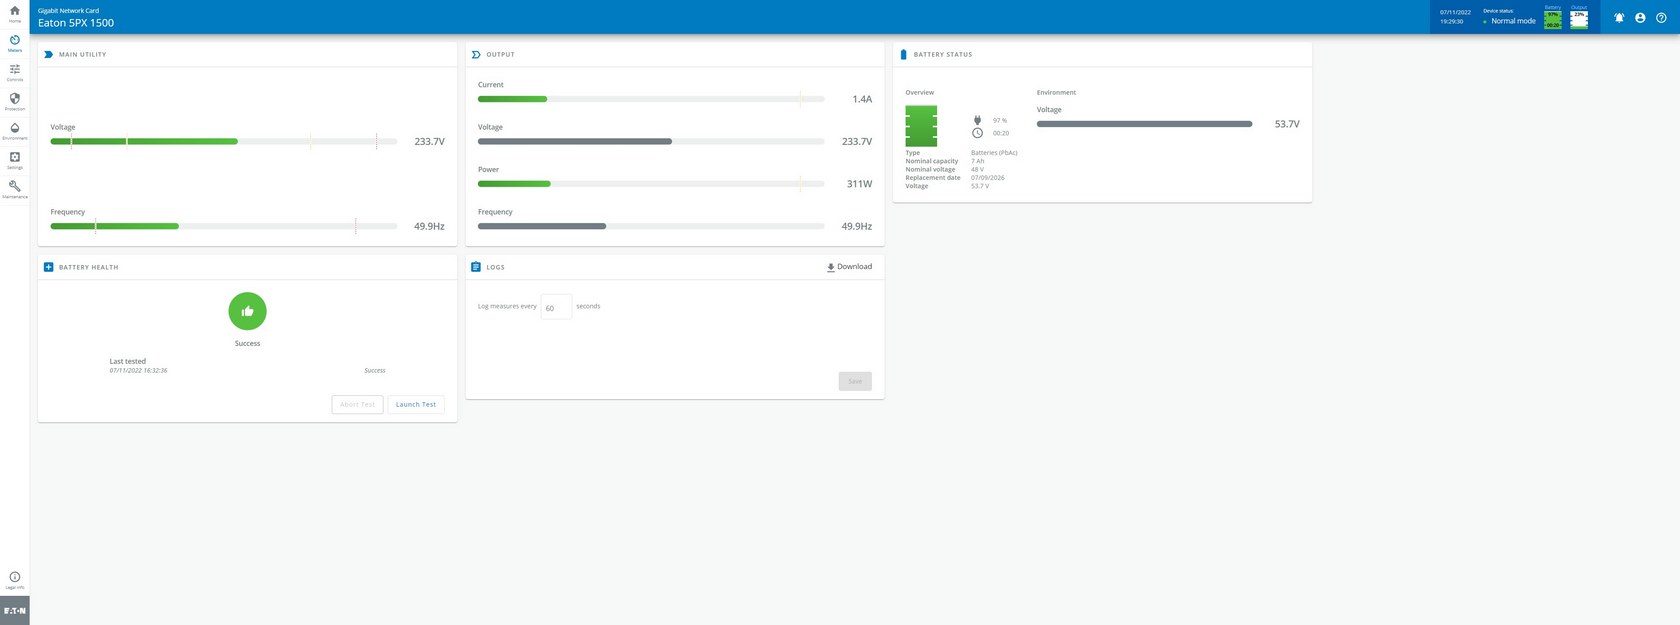The width and height of the screenshot is (1680, 625).
Task: Click the Gigabit Network Card label
Action: point(69,11)
